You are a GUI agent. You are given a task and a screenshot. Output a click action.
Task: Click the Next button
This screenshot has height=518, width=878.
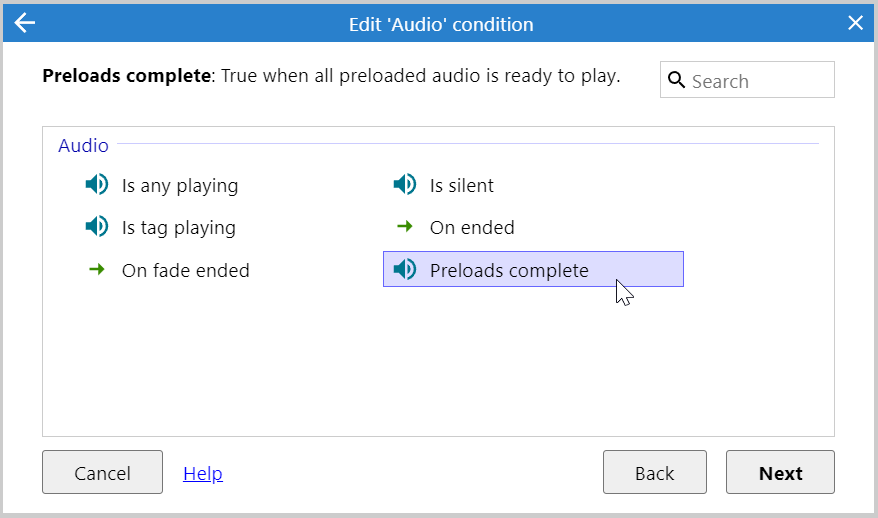click(x=780, y=472)
